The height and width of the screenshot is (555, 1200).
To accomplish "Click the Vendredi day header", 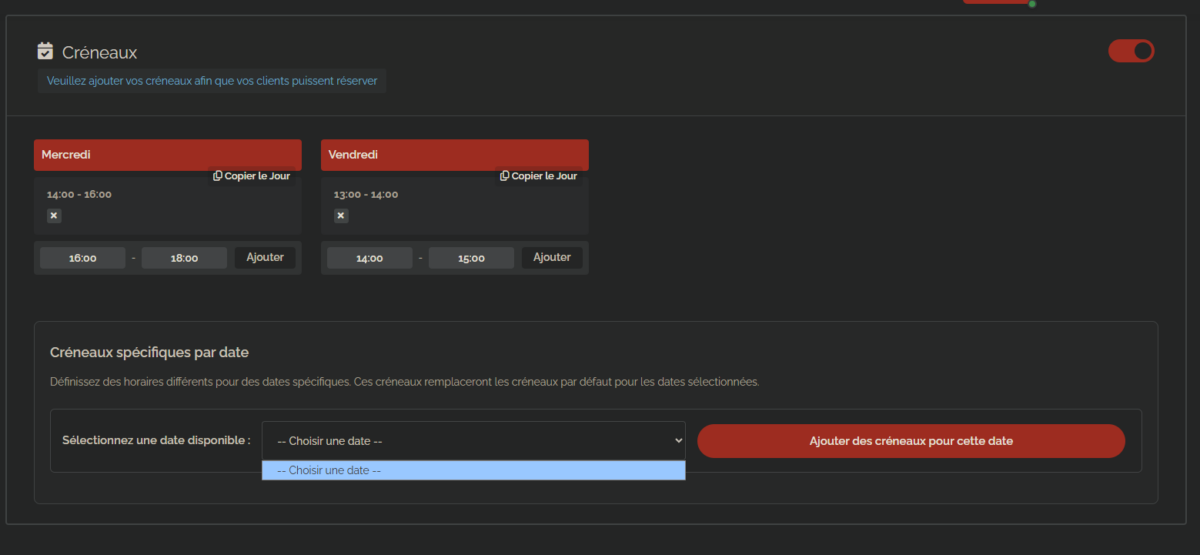I will tap(454, 155).
